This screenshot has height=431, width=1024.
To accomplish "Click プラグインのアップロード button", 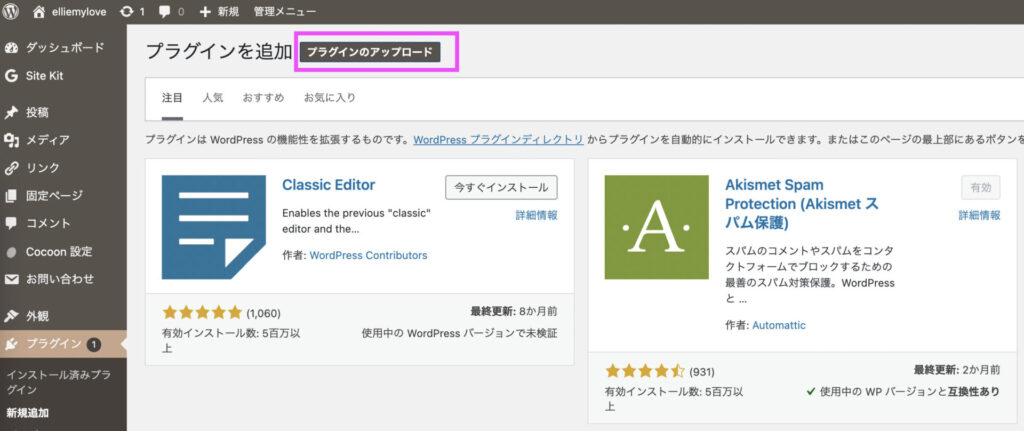I will point(370,52).
